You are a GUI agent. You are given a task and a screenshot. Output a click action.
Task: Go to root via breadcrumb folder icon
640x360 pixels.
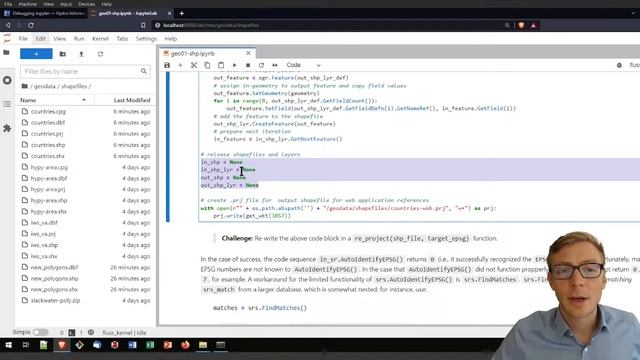click(24, 86)
